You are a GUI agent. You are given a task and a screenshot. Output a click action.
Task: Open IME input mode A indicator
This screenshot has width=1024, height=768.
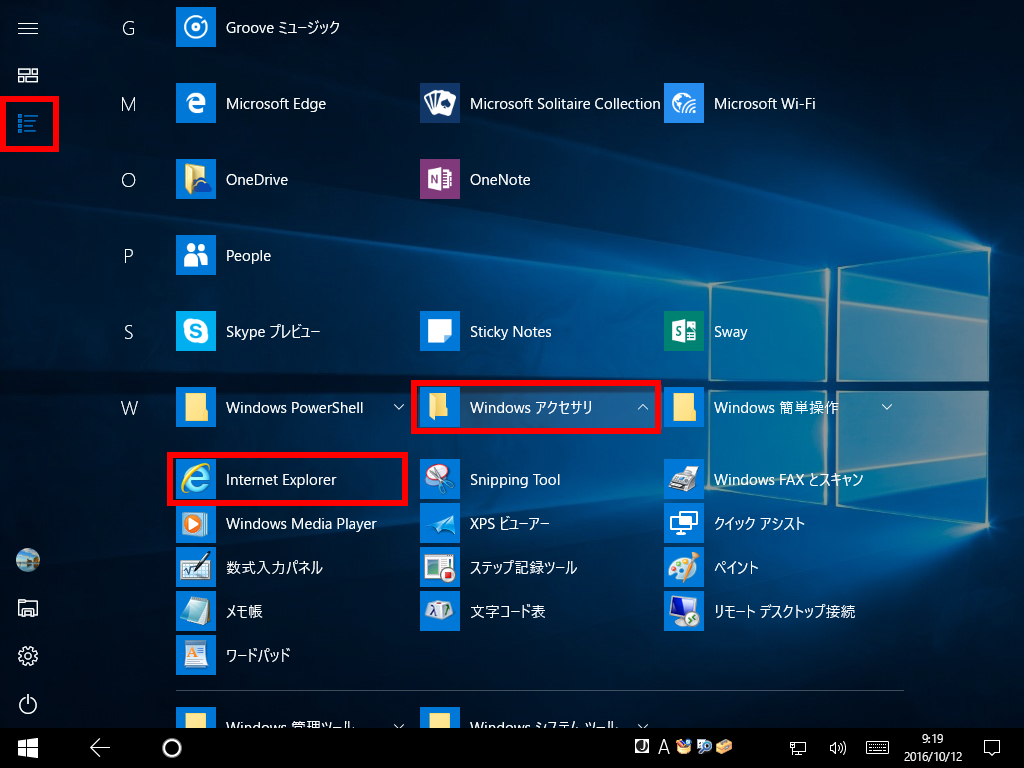[x=664, y=746]
